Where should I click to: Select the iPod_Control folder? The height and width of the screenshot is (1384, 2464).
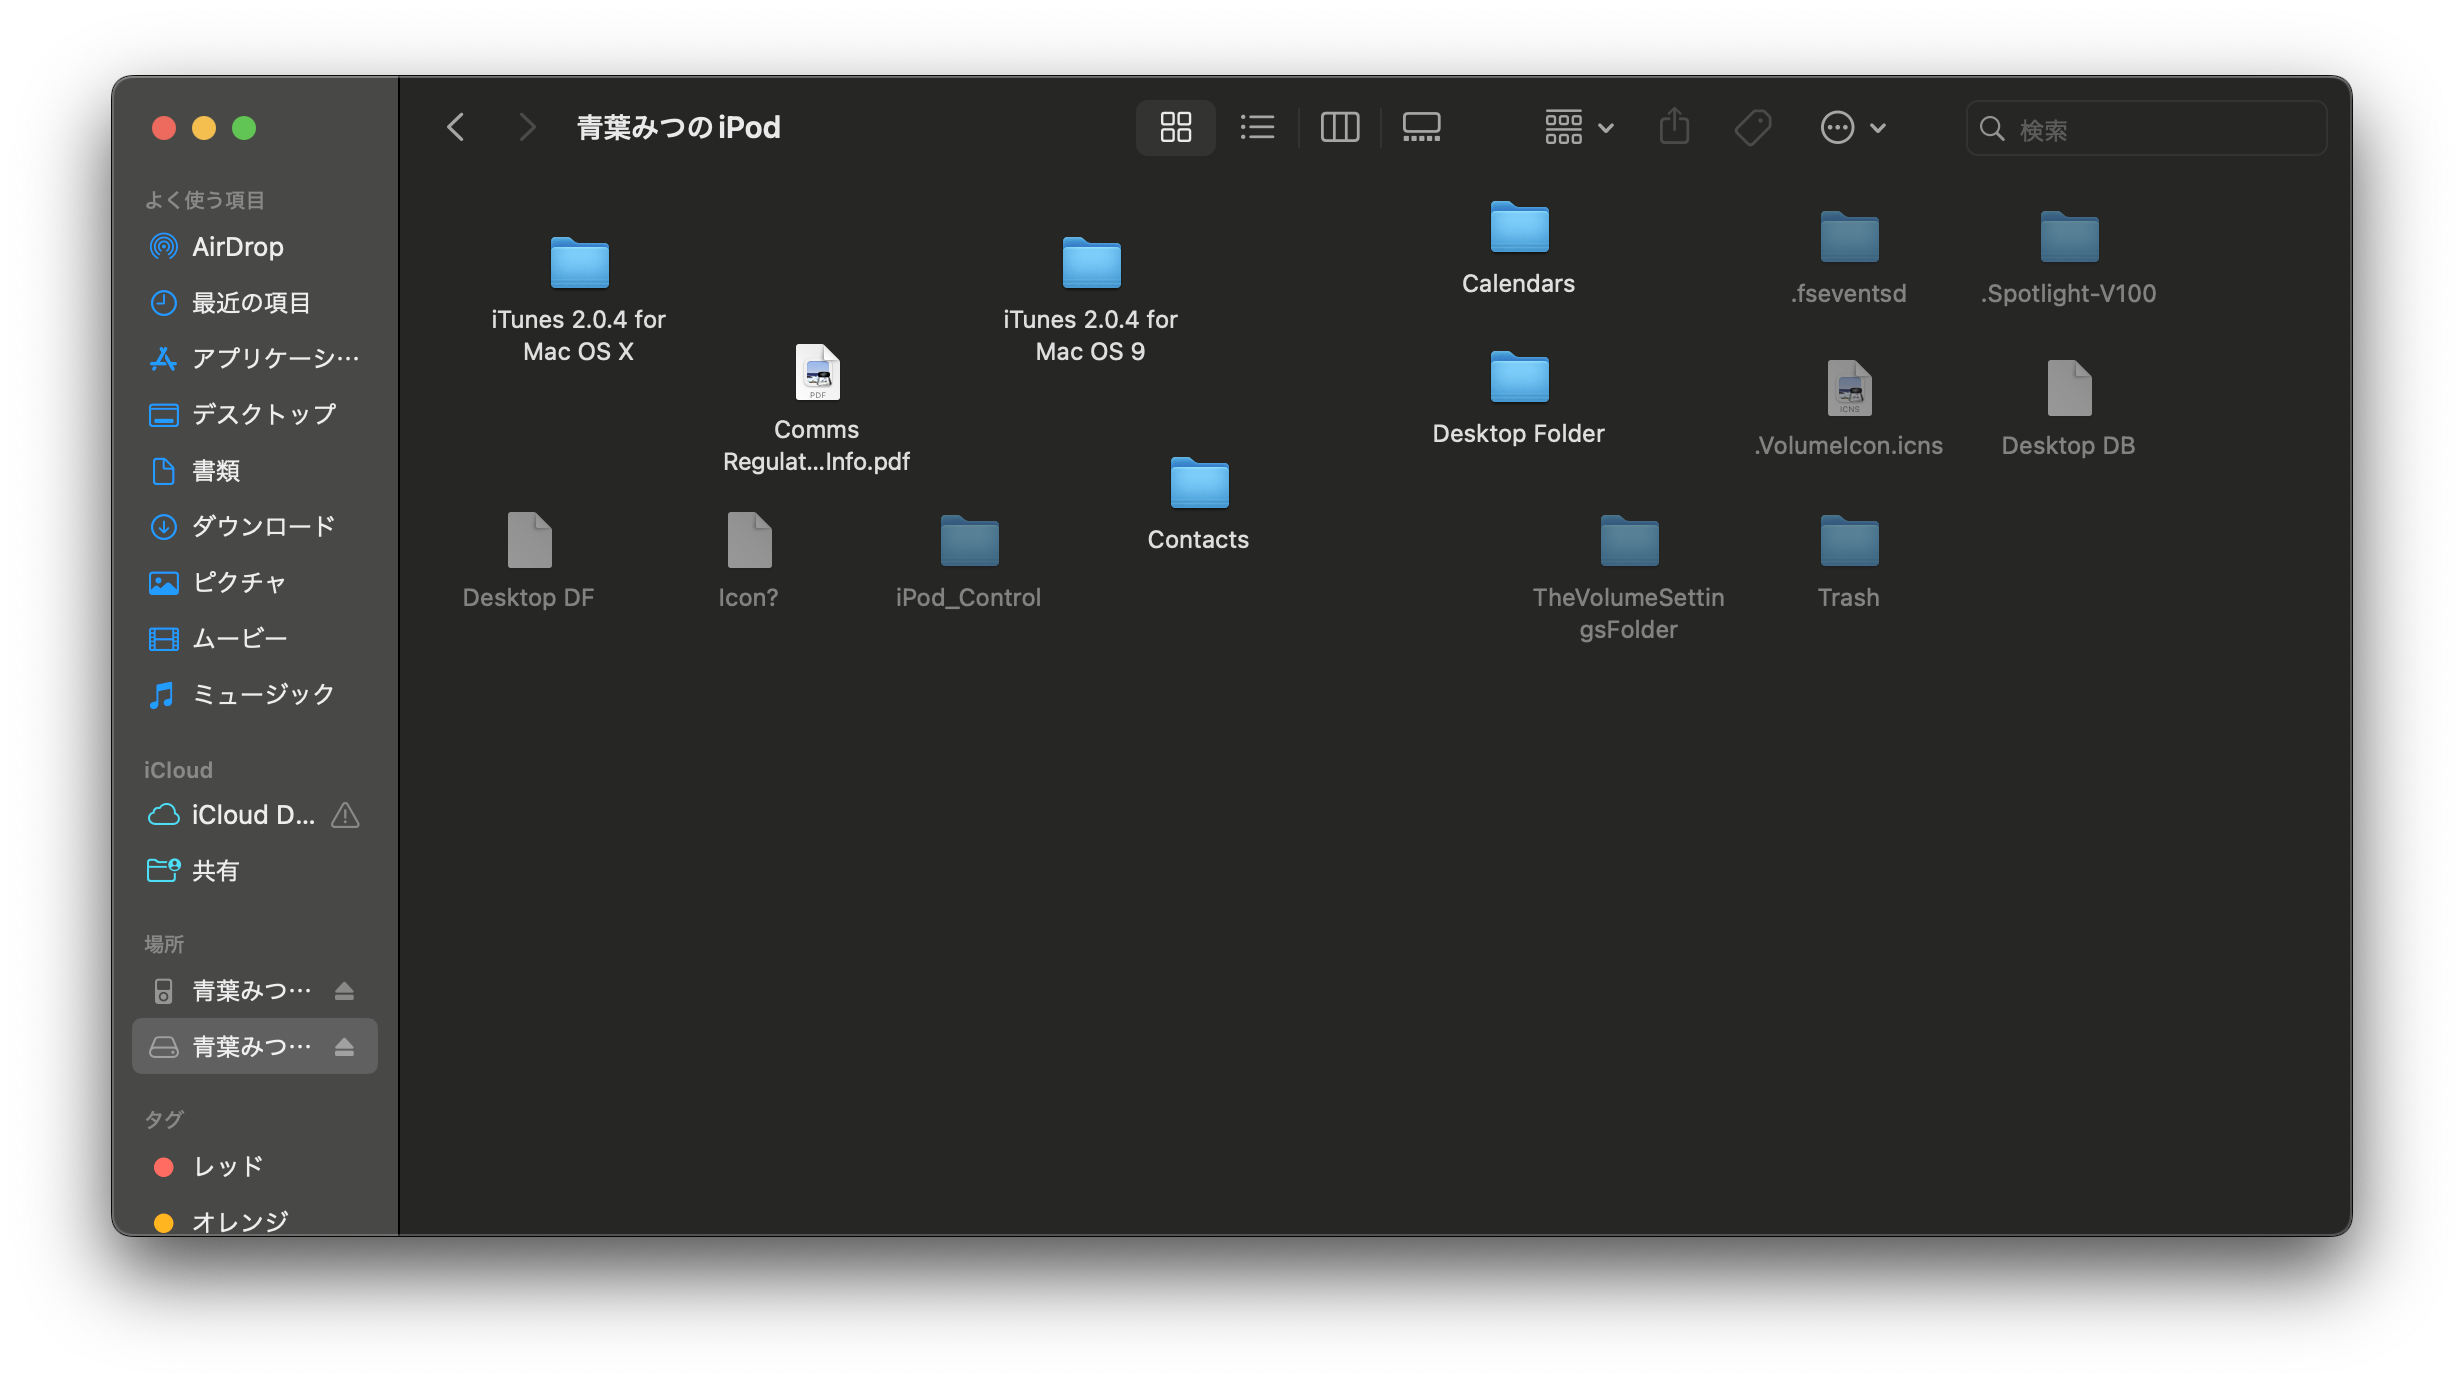click(969, 562)
